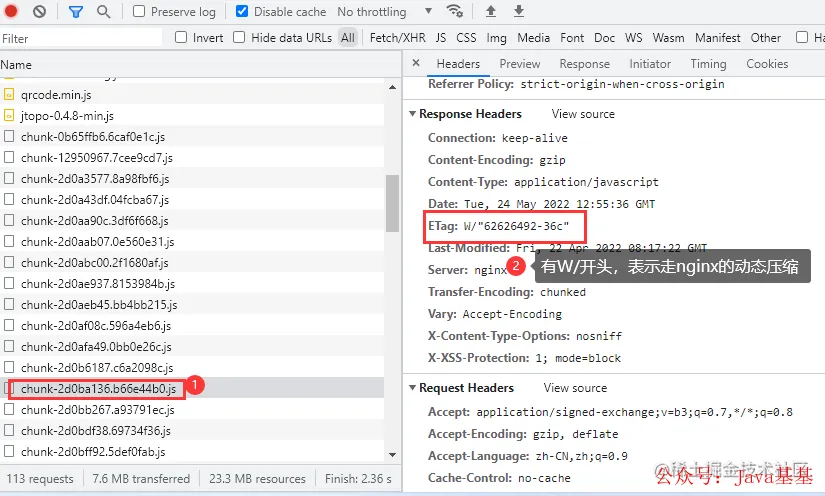Select jtopo-0.4.8-min.js file icon
The height and width of the screenshot is (496, 825).
pos(9,115)
